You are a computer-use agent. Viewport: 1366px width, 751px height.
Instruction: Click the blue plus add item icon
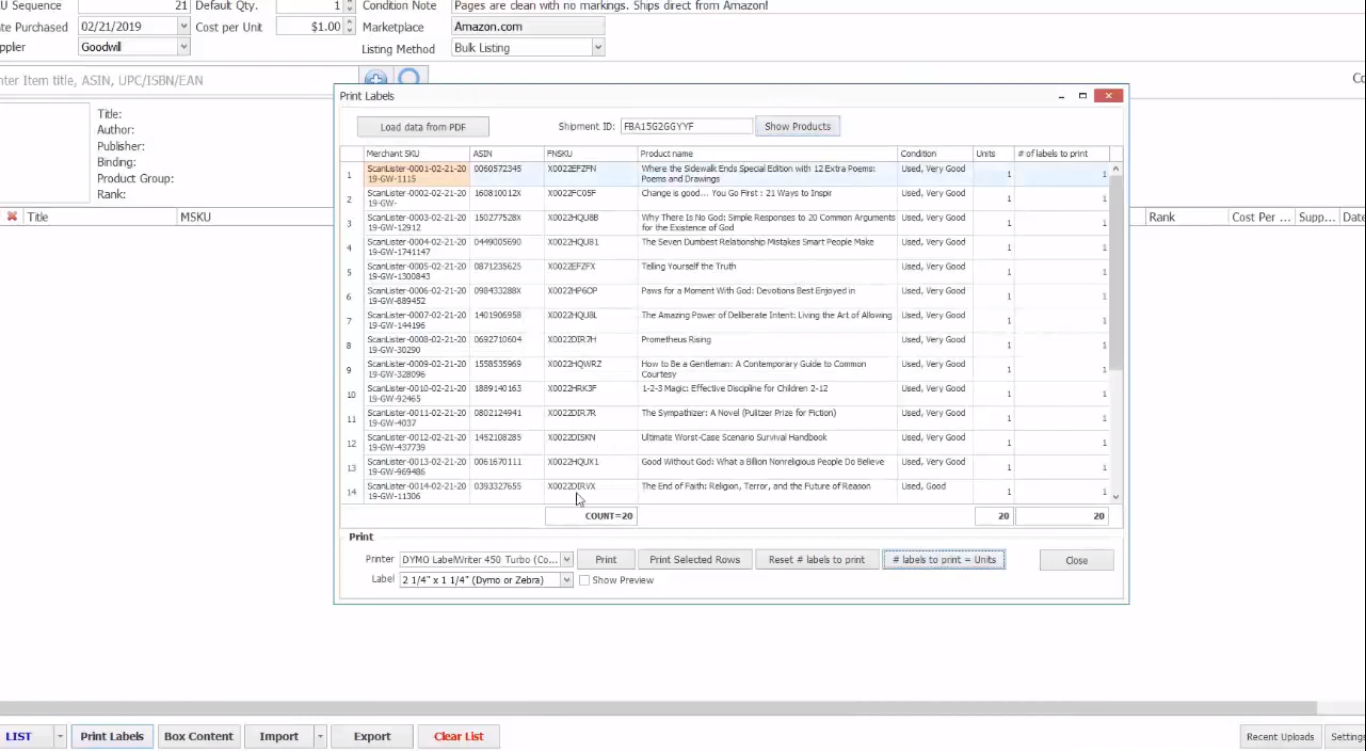375,78
